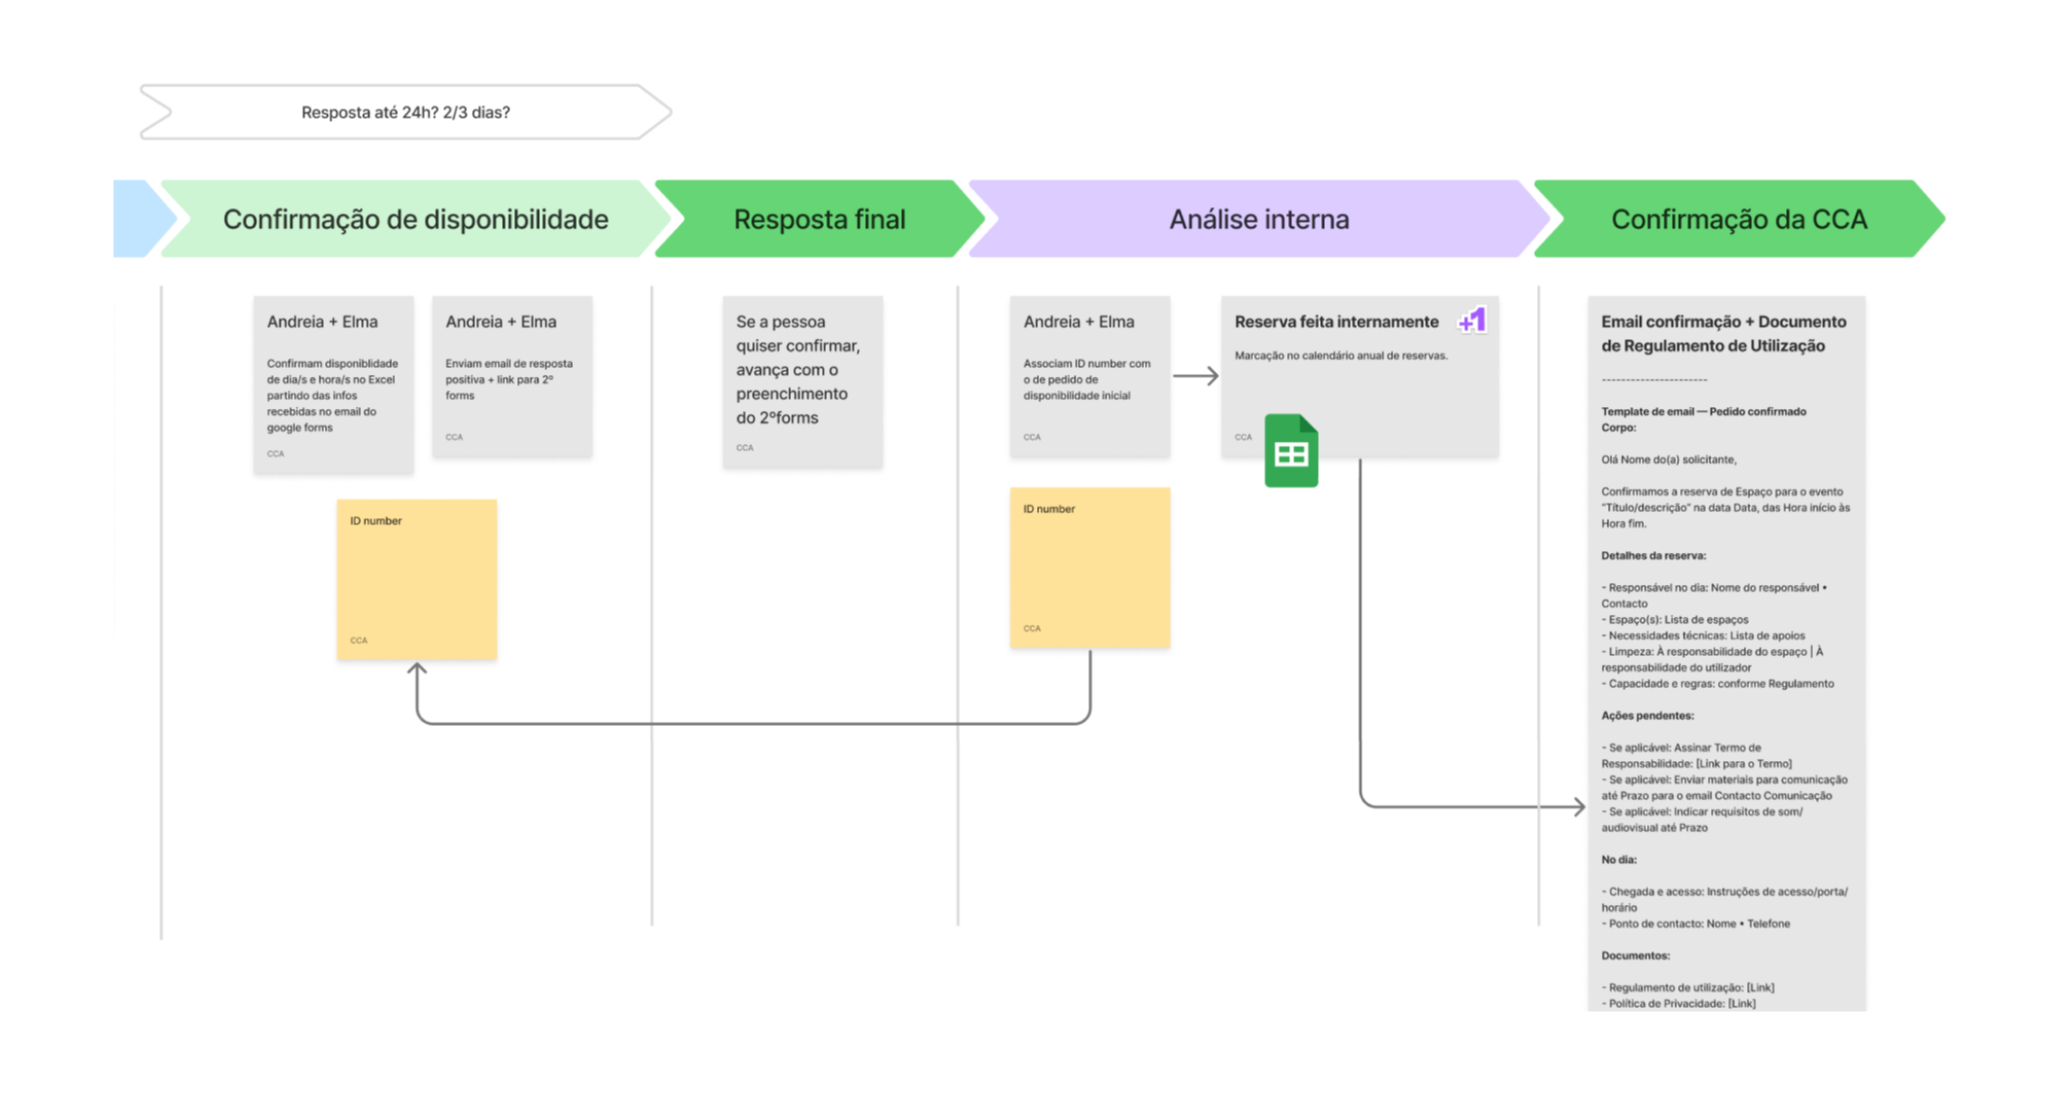
Task: Select 'Resposta até 24h? 2/3 dias?' arrow shape
Action: click(405, 112)
